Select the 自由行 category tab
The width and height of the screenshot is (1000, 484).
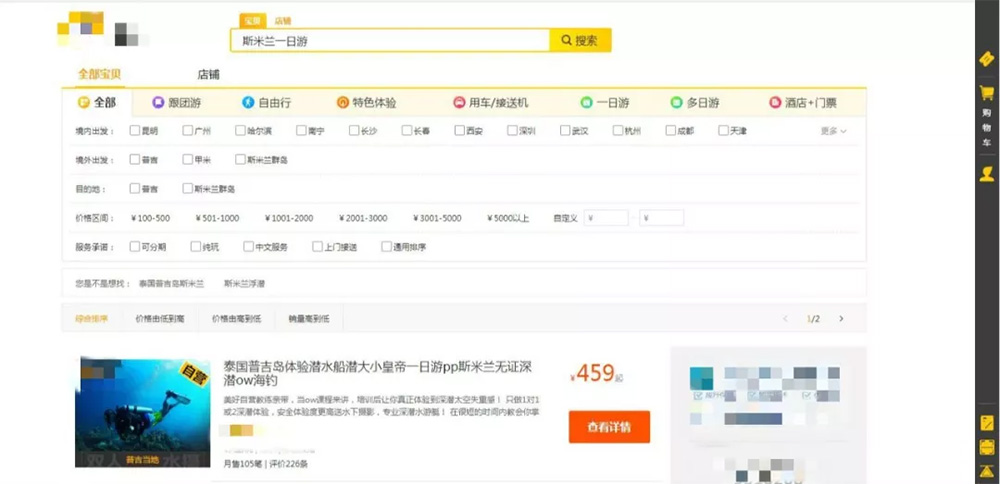point(267,103)
